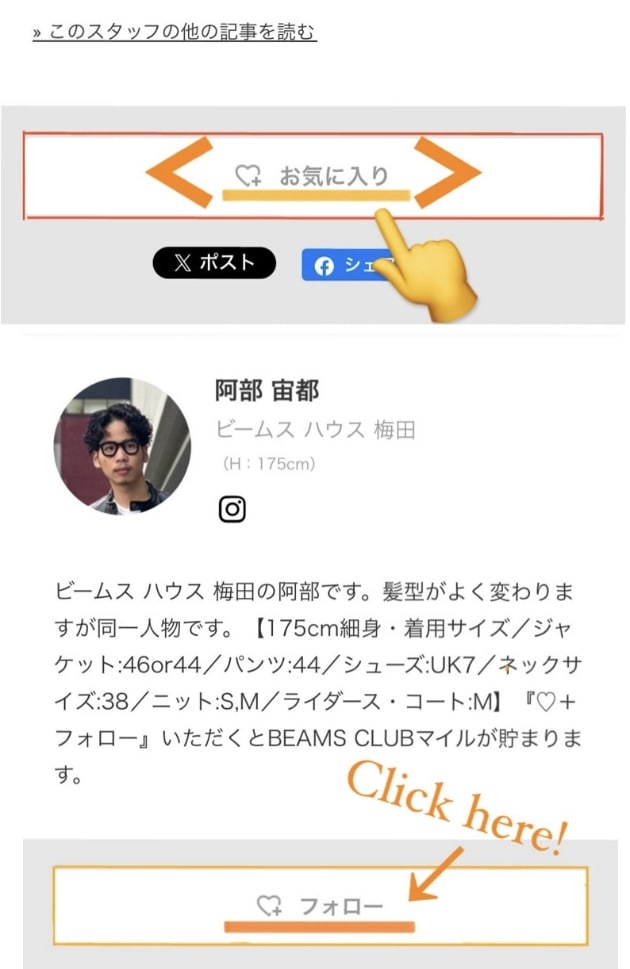This screenshot has height=969, width=630.
Task: Click the yellow underline beneath お気に入り
Action: (x=316, y=196)
